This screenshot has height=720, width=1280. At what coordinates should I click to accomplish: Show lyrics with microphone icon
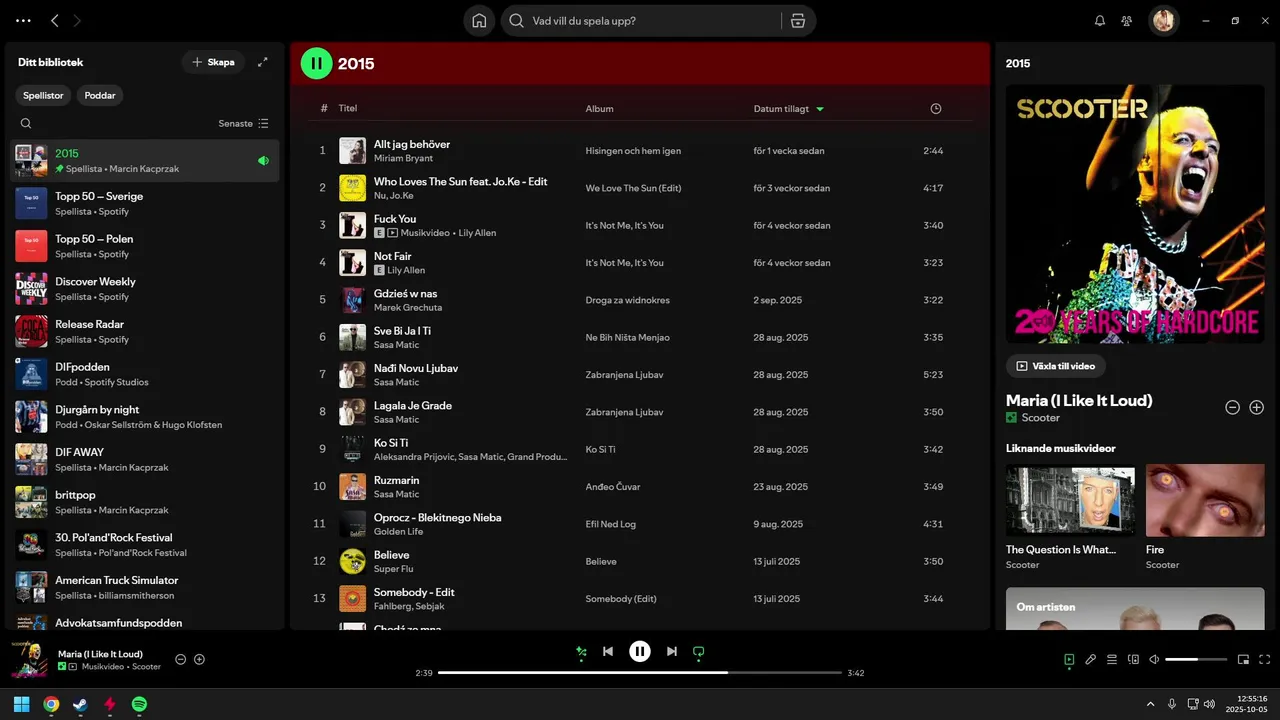(x=1091, y=660)
